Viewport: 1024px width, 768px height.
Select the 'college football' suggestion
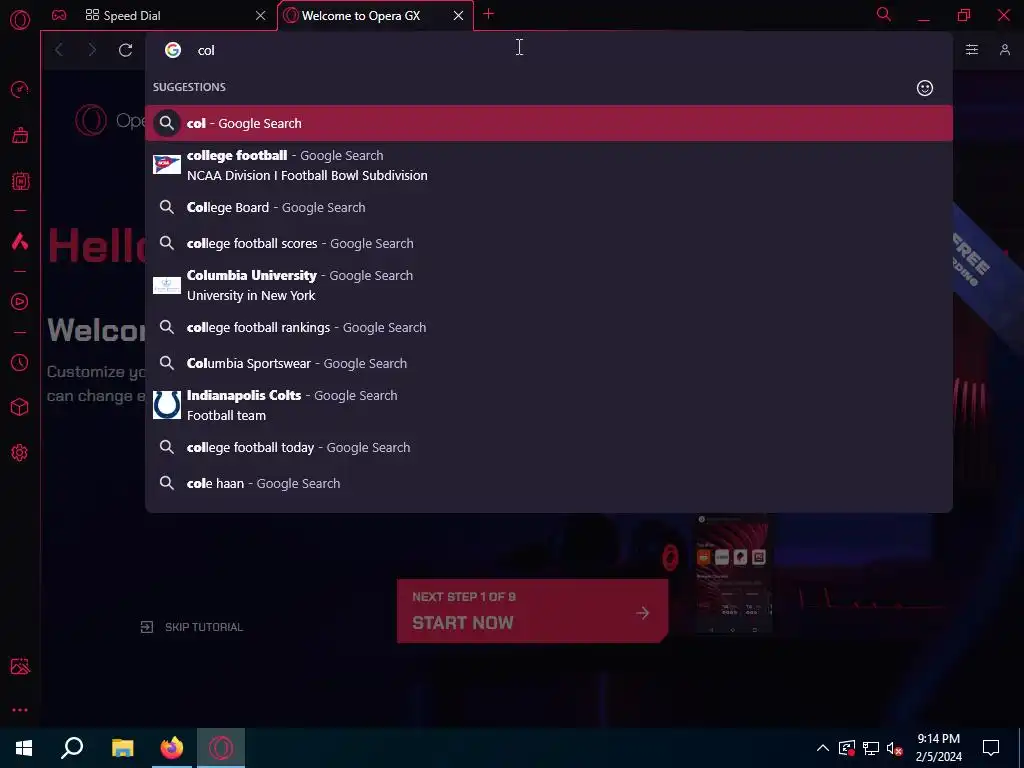coord(549,165)
